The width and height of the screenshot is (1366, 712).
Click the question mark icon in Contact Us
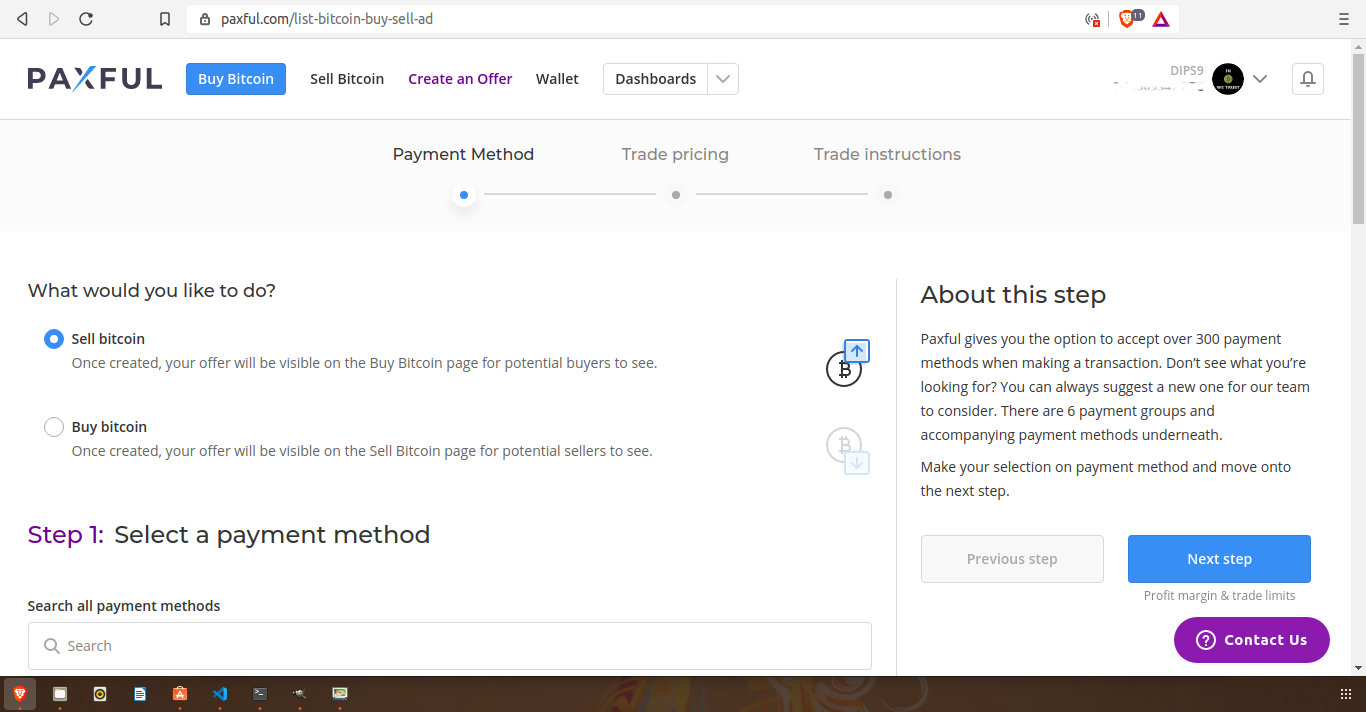(1205, 640)
